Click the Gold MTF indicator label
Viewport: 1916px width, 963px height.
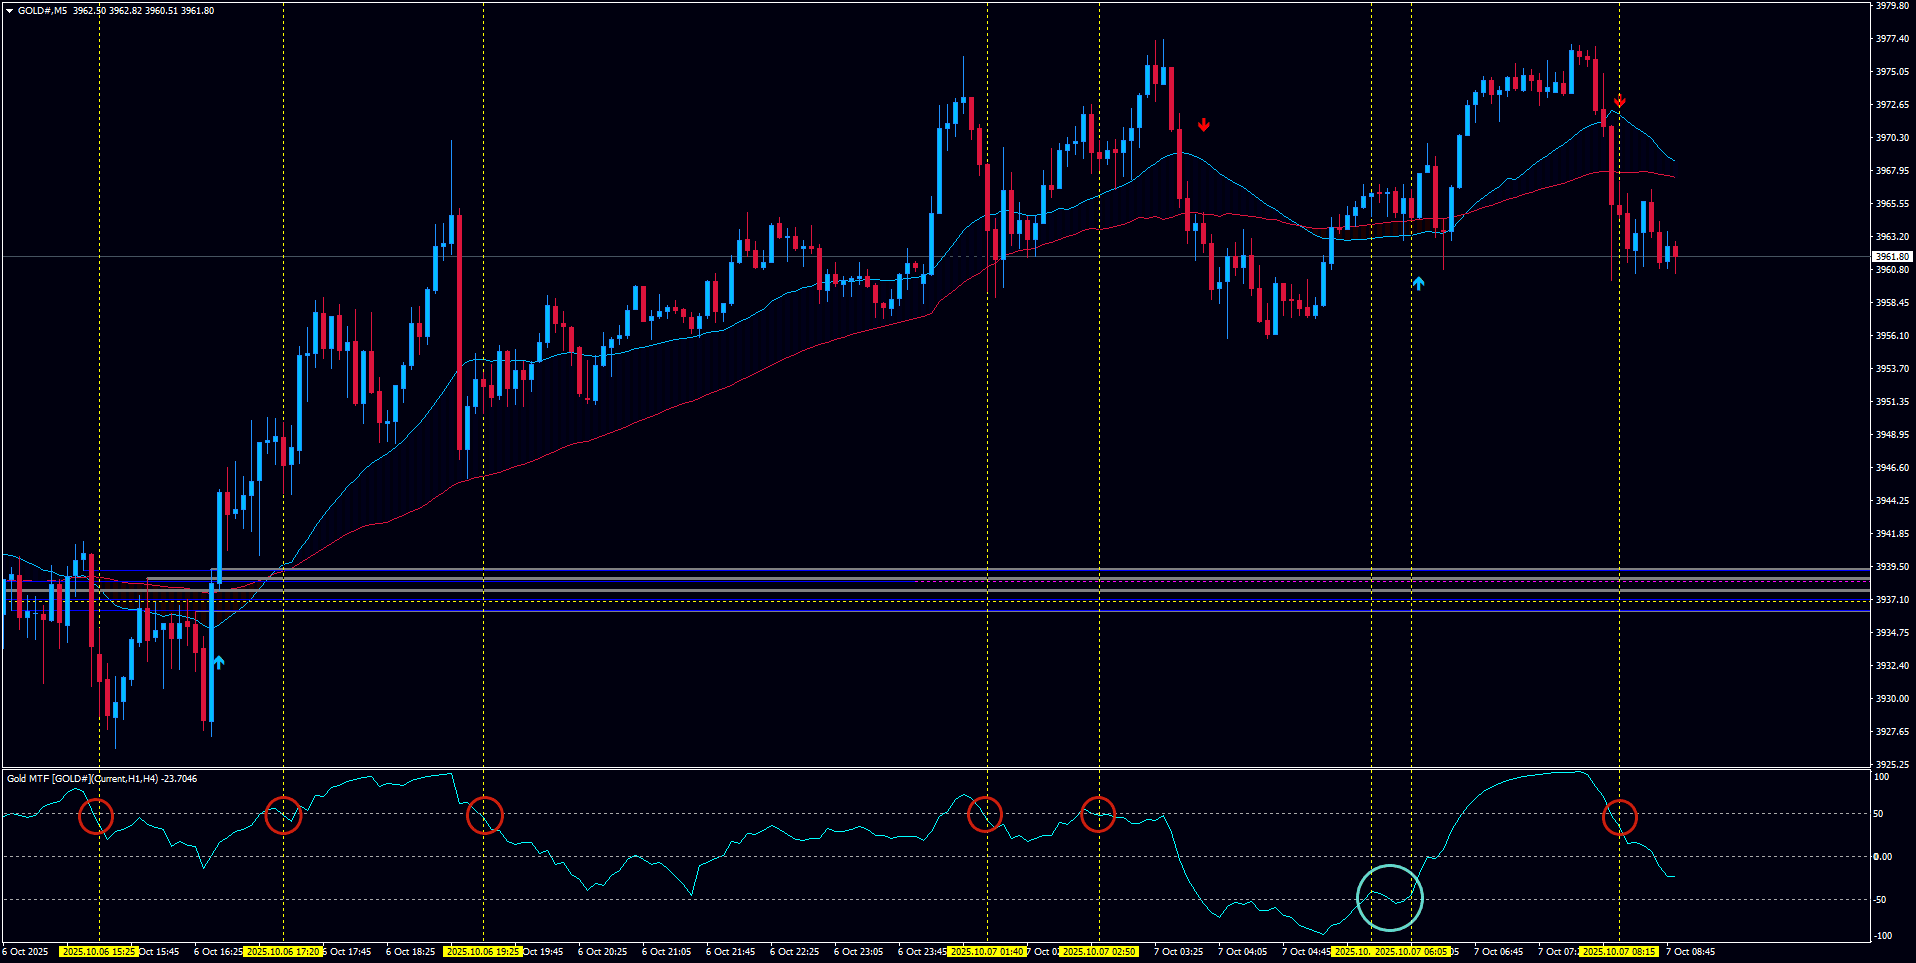(x=100, y=778)
